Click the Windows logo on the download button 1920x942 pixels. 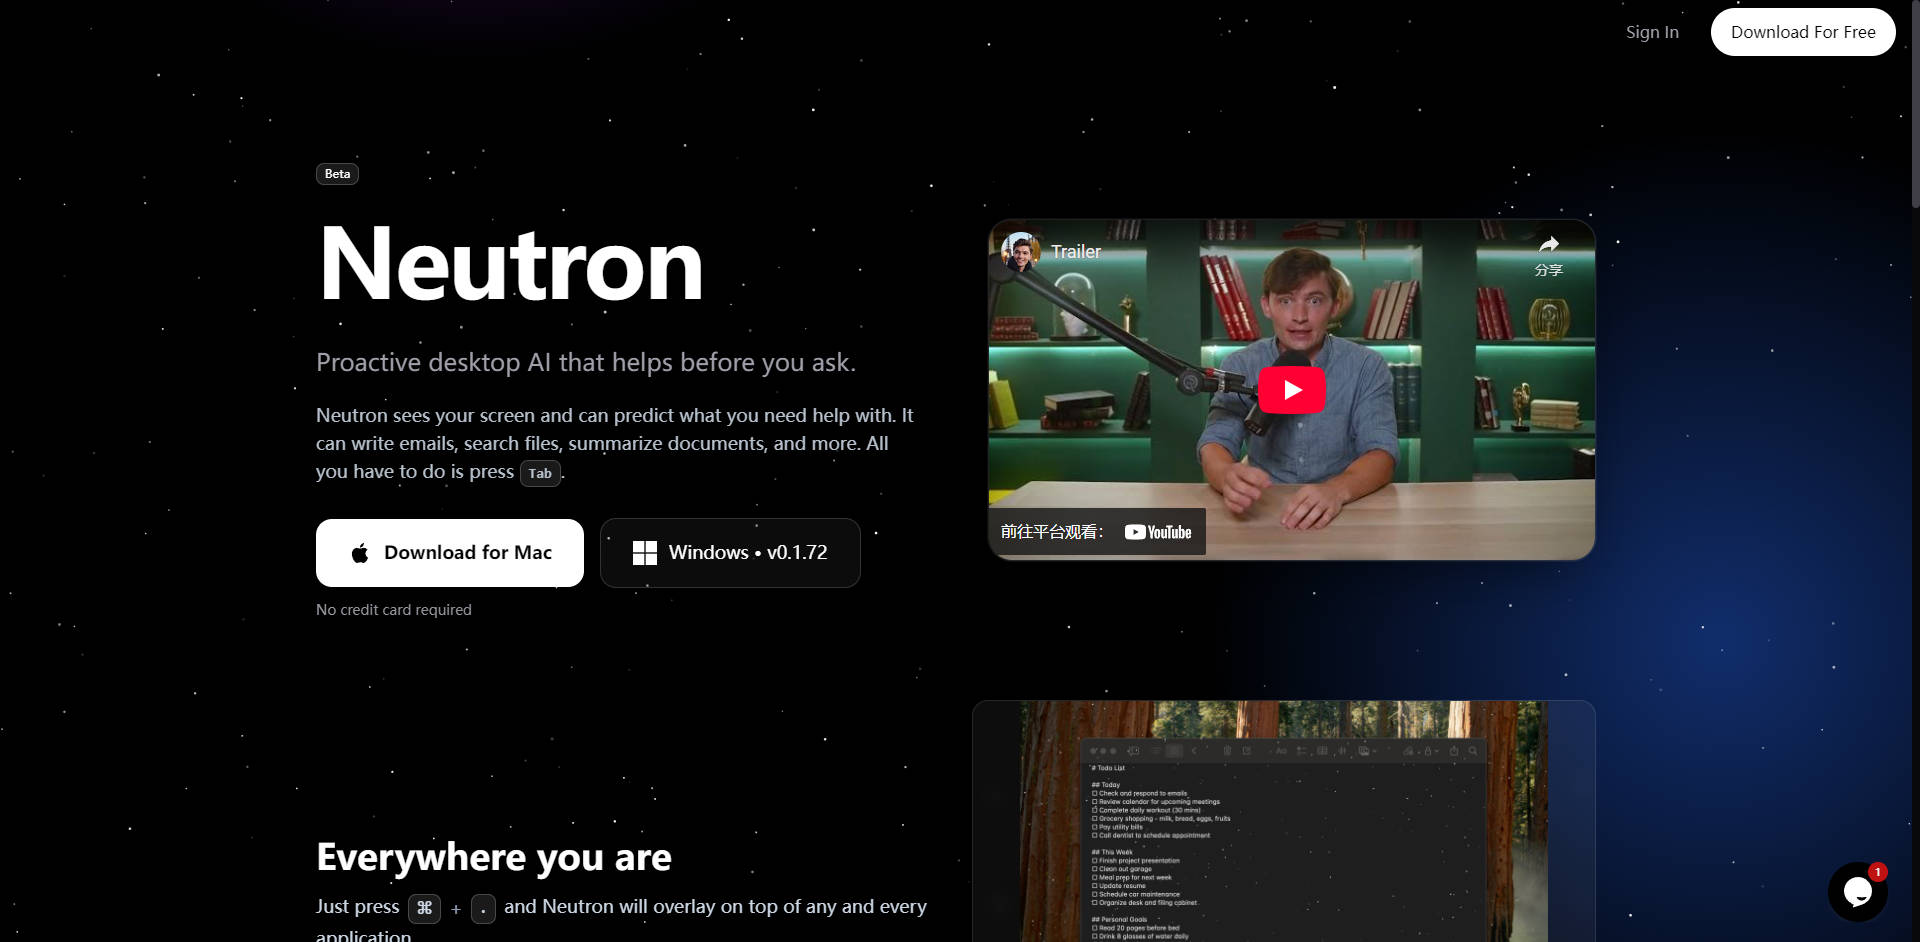click(645, 552)
